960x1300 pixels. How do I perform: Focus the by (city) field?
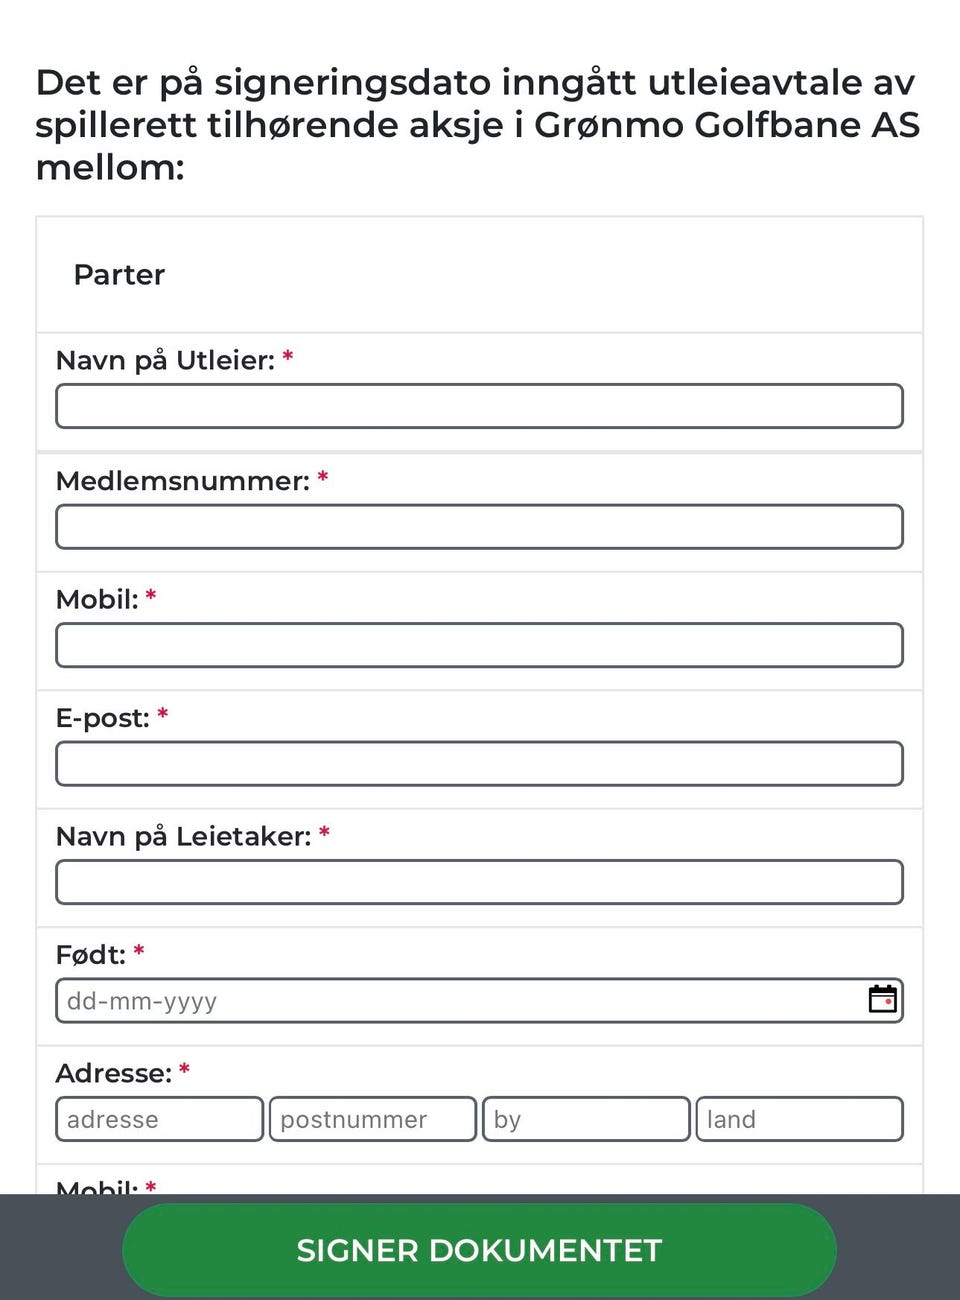586,1119
